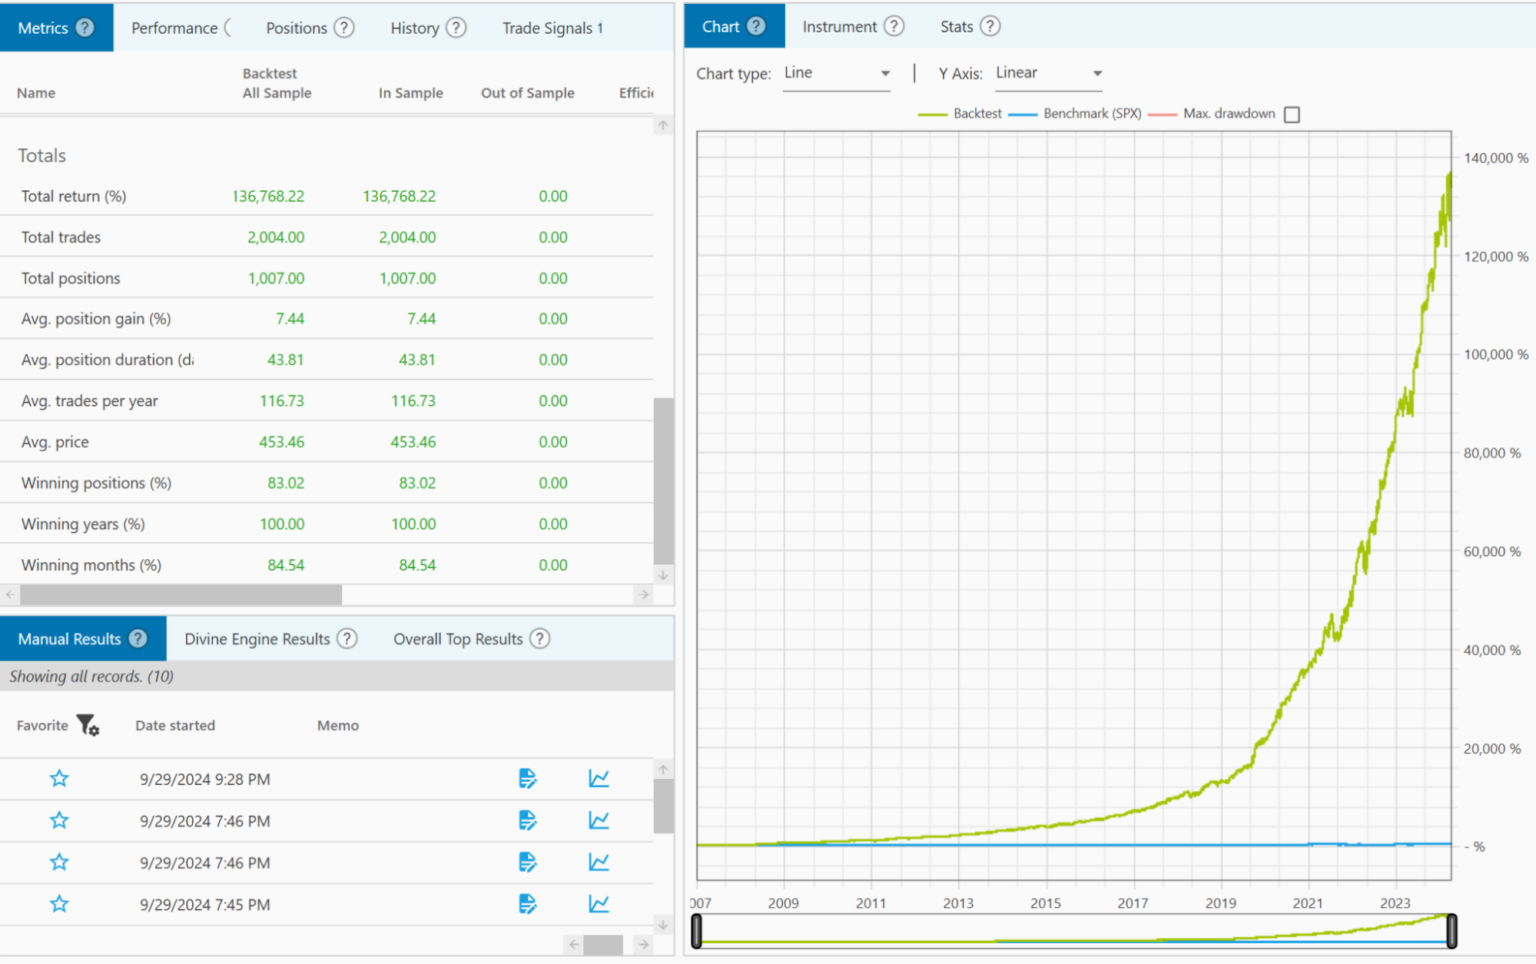This screenshot has width=1536, height=964.
Task: Switch to the Positions tab
Action: coord(297,28)
